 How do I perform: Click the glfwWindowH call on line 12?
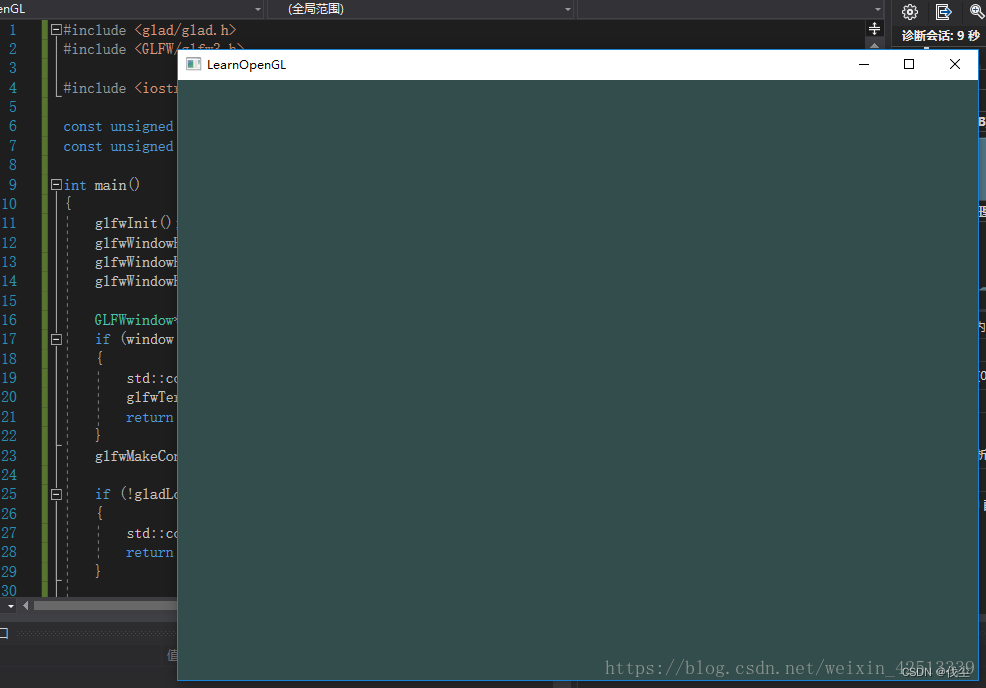(136, 243)
